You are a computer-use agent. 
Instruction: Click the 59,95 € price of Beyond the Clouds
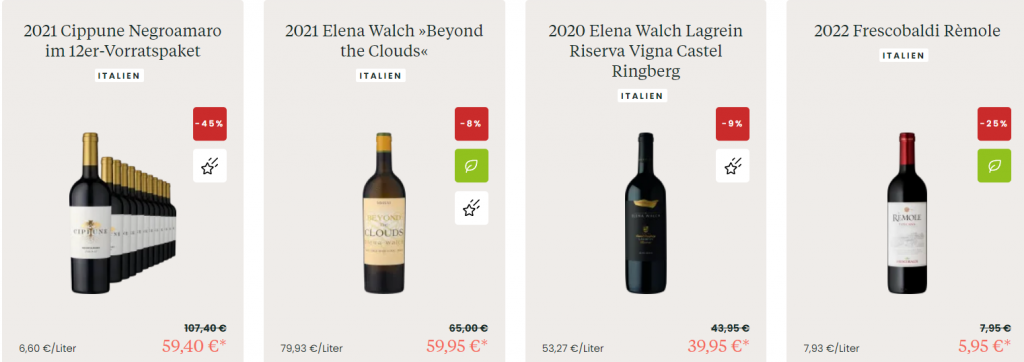coord(457,346)
